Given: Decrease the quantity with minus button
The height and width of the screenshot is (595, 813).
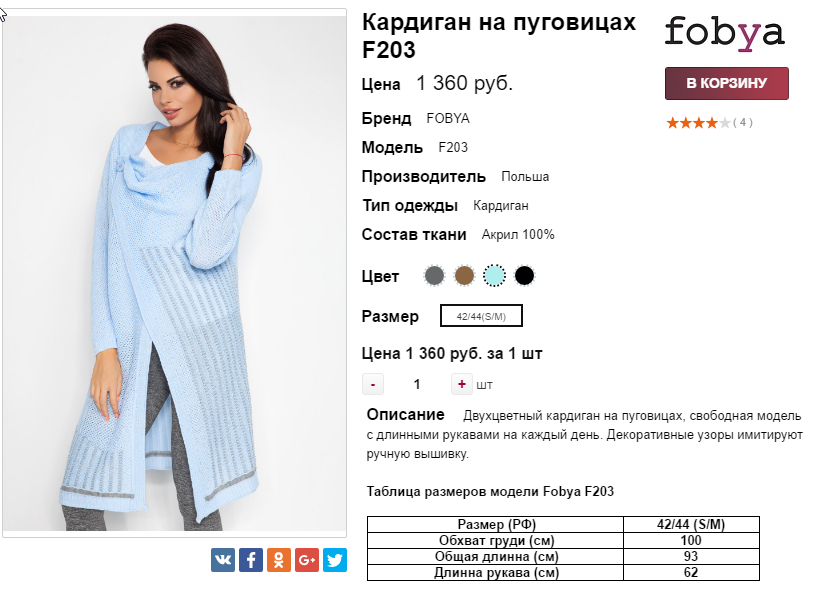Looking at the screenshot, I should click(x=373, y=384).
